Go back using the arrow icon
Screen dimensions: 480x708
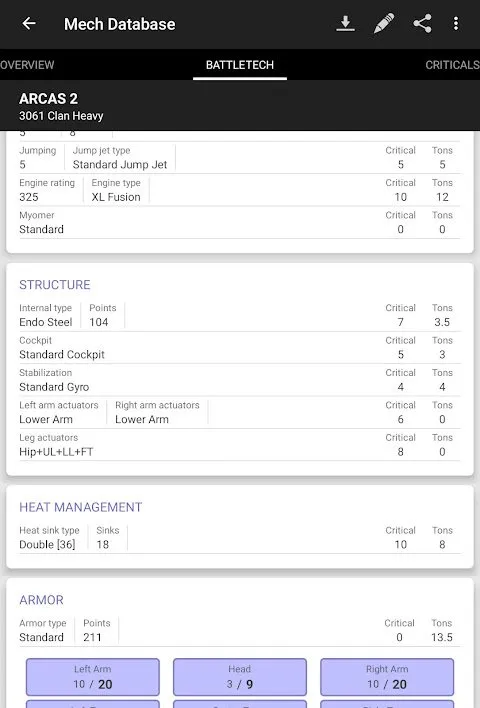pos(29,23)
